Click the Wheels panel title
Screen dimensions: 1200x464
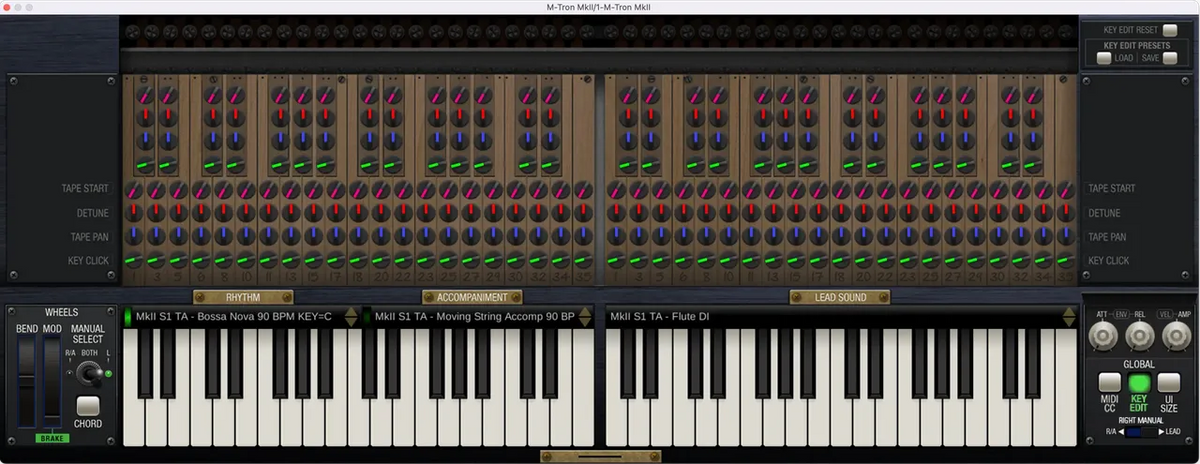click(61, 313)
